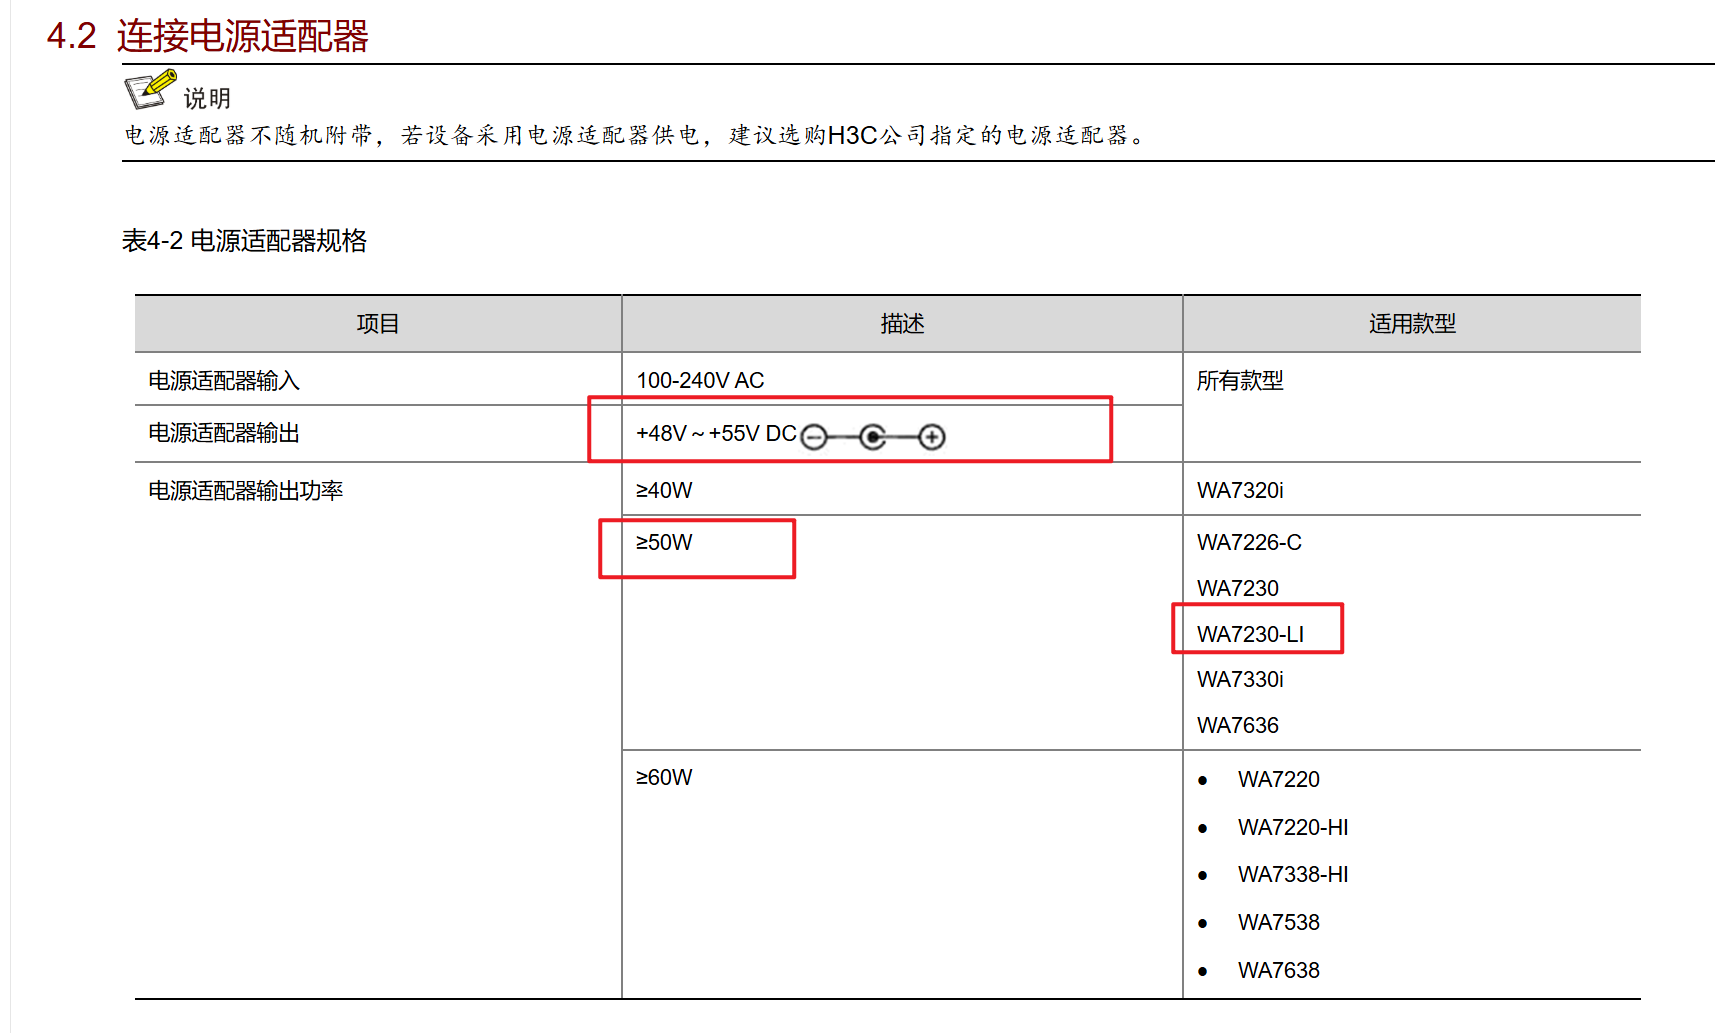Image resolution: width=1715 pixels, height=1033 pixels.
Task: Click the "100-240V AC" input value
Action: point(700,381)
